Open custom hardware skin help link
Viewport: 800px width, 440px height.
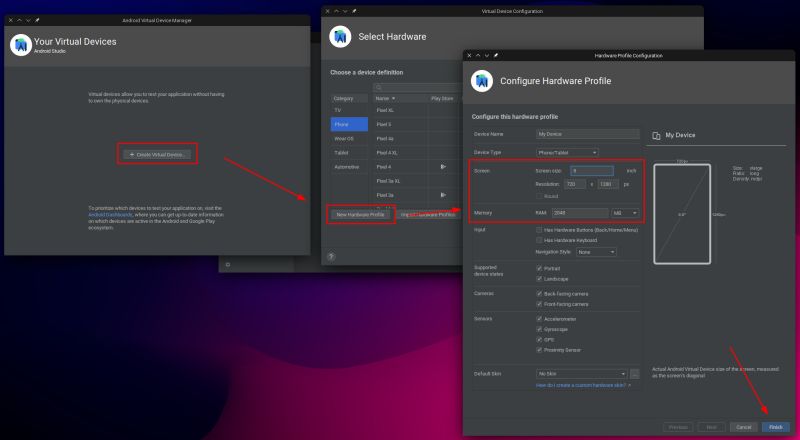tap(583, 385)
